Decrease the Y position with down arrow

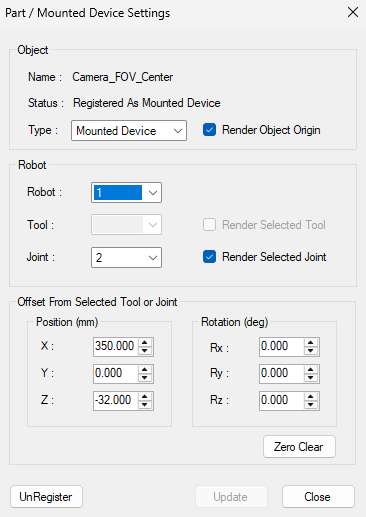pos(145,378)
